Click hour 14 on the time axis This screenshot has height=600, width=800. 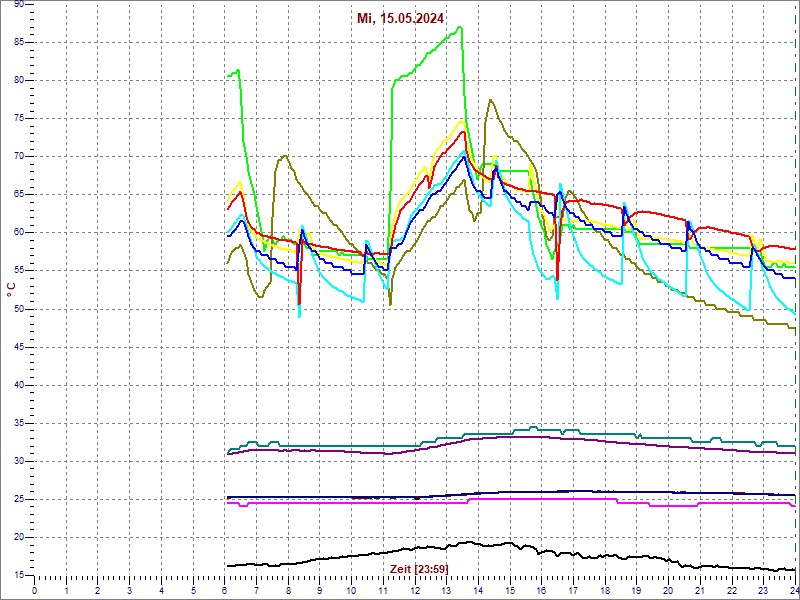[x=479, y=590]
